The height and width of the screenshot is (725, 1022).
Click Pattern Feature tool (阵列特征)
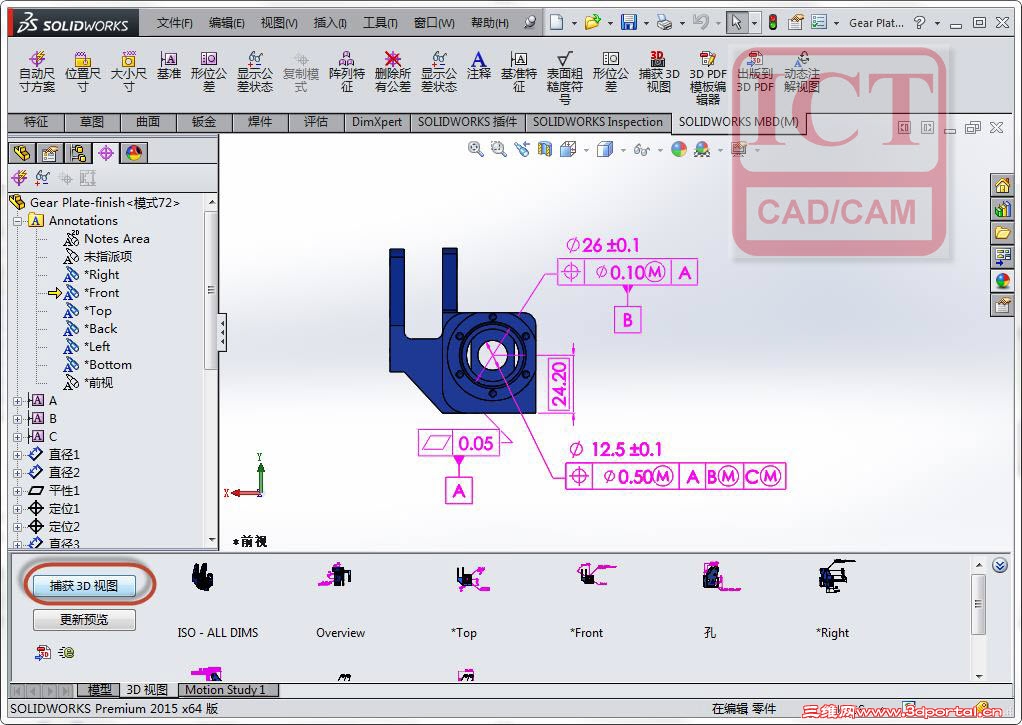click(x=347, y=72)
